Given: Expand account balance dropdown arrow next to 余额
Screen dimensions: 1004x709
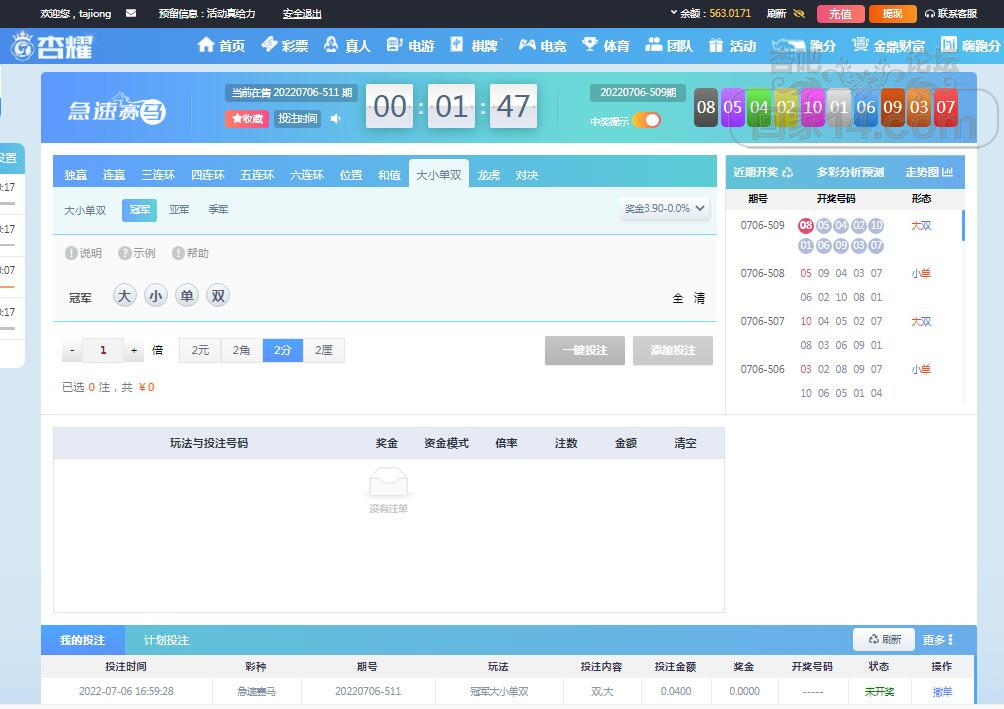Looking at the screenshot, I should point(673,14).
